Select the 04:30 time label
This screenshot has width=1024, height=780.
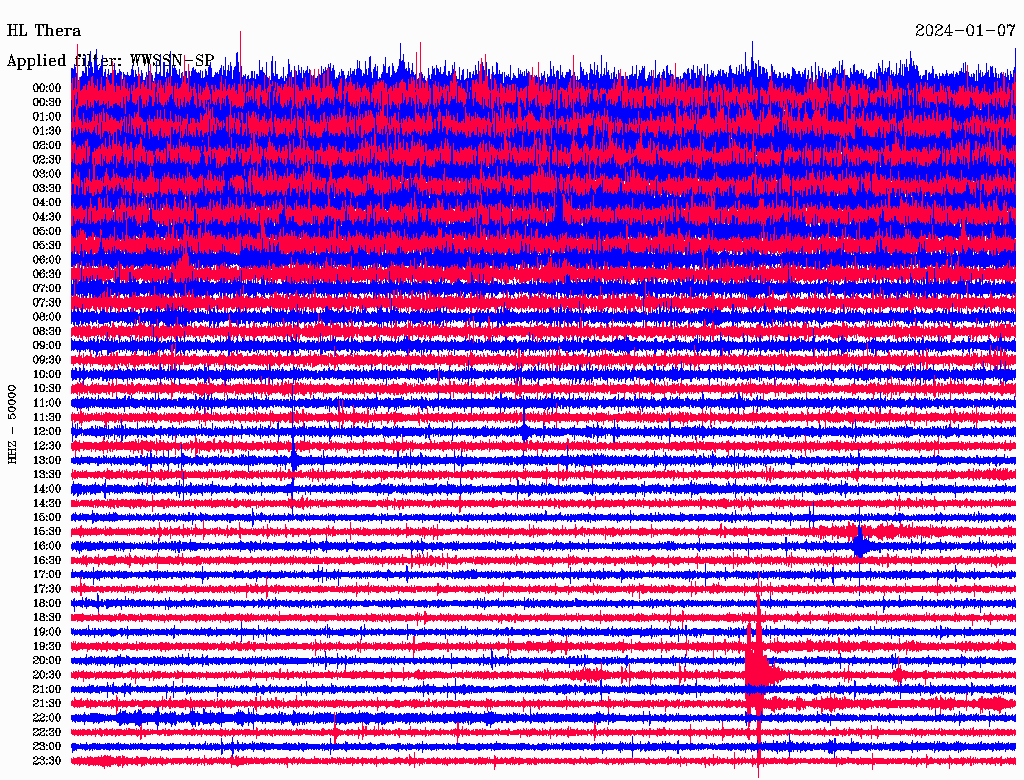(47, 217)
